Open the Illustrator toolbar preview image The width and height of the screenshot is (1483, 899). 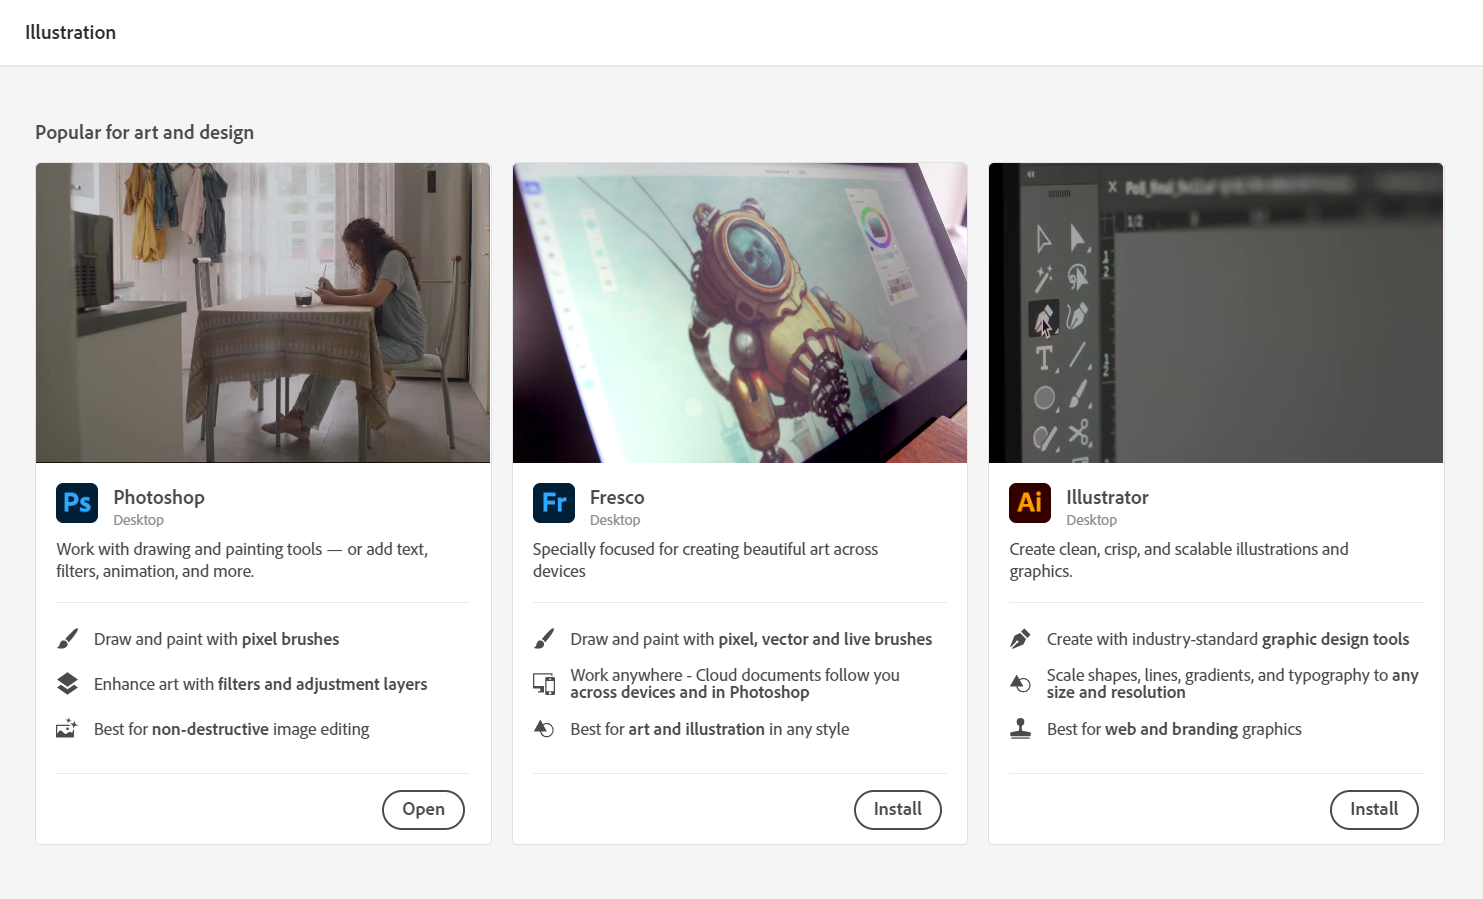1216,313
